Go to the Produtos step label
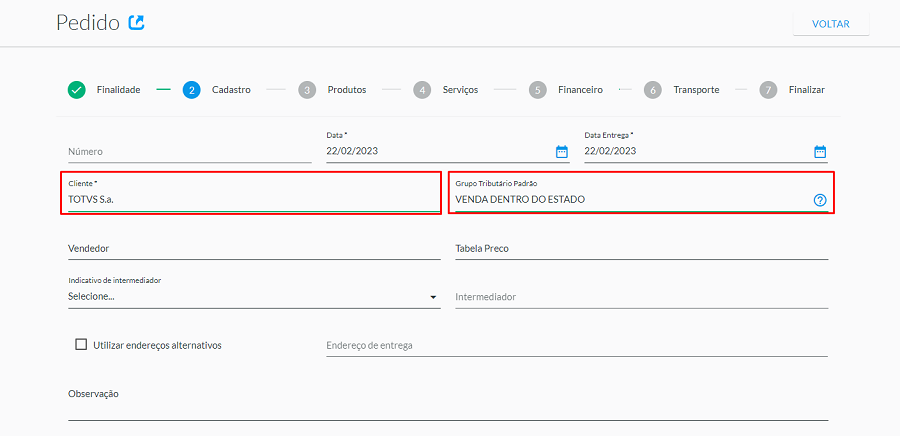 coord(347,90)
